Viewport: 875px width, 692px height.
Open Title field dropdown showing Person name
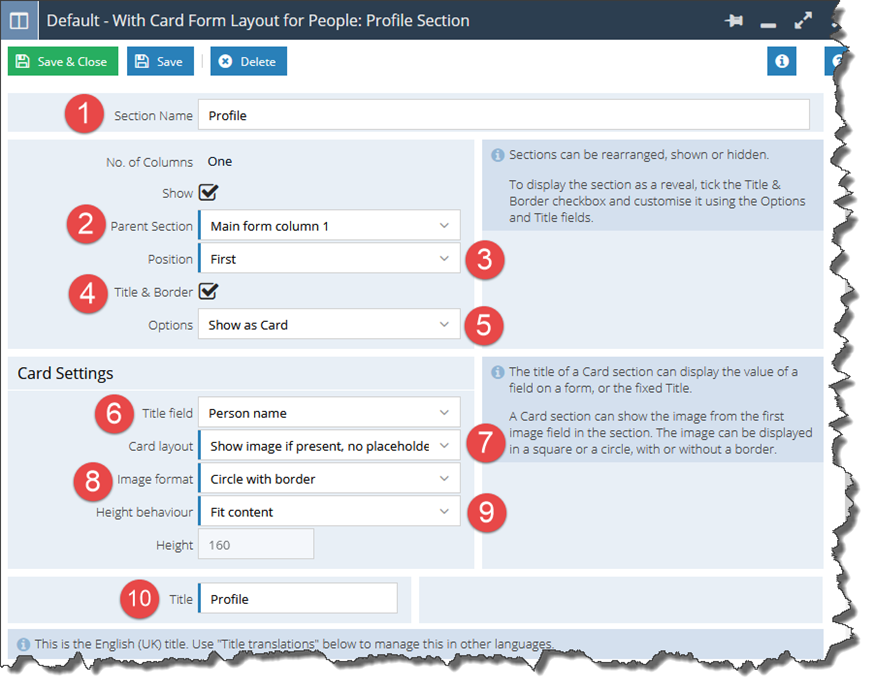(x=329, y=412)
